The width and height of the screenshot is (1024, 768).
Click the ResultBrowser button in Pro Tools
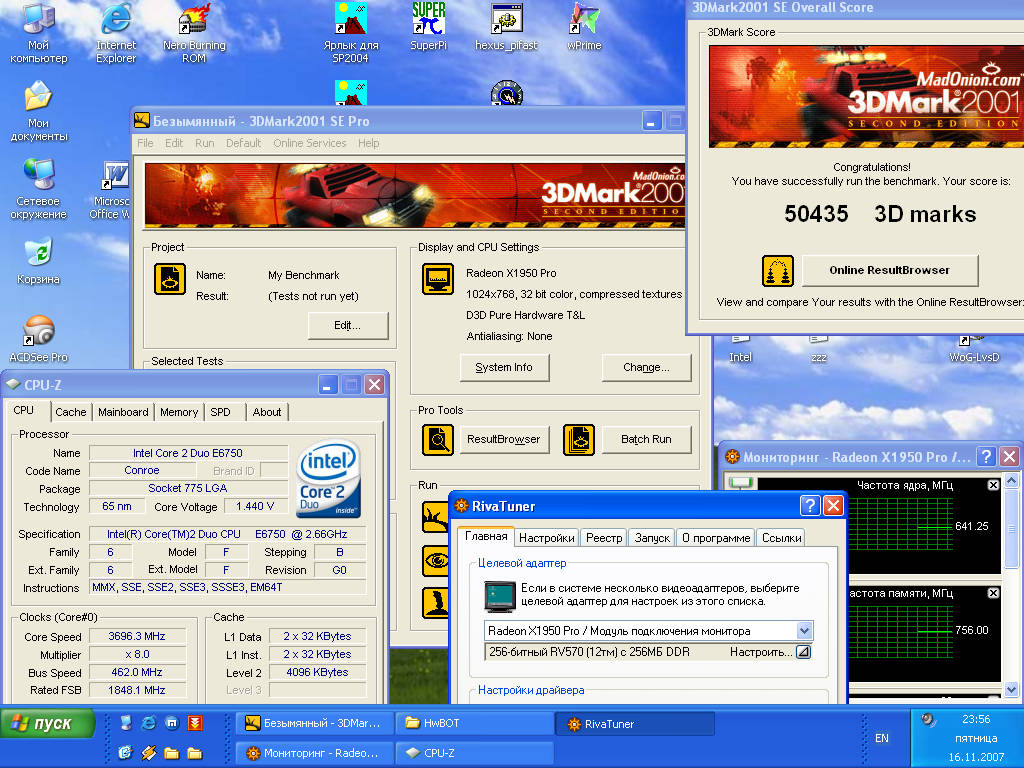(x=504, y=440)
